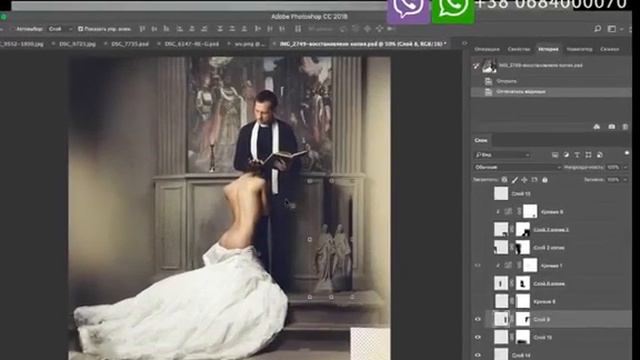Viewport: 640px width, 360px height.
Task: Switch to the DSC_6721.jpg document tab
Action: (x=77, y=44)
